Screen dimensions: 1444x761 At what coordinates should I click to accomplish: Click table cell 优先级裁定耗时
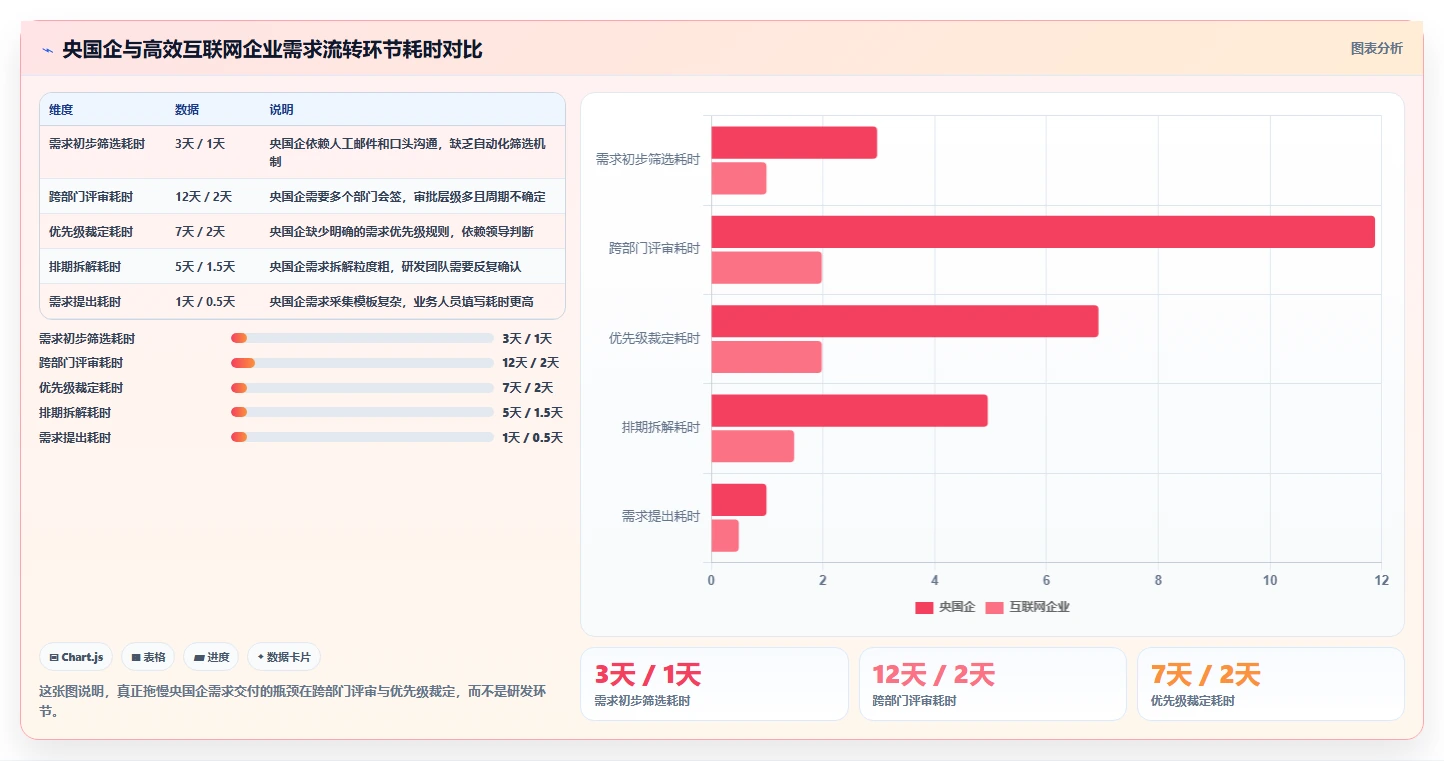click(x=91, y=232)
